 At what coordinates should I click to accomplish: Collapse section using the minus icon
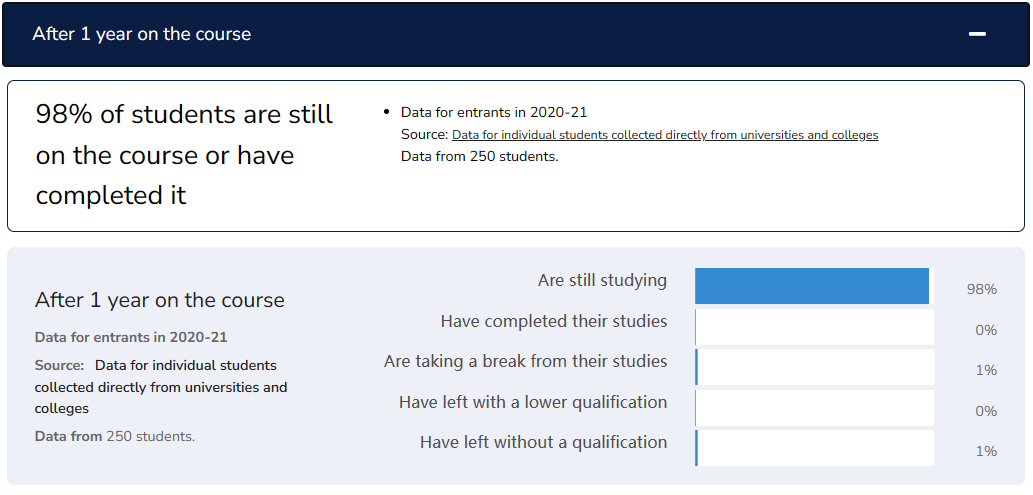click(977, 34)
